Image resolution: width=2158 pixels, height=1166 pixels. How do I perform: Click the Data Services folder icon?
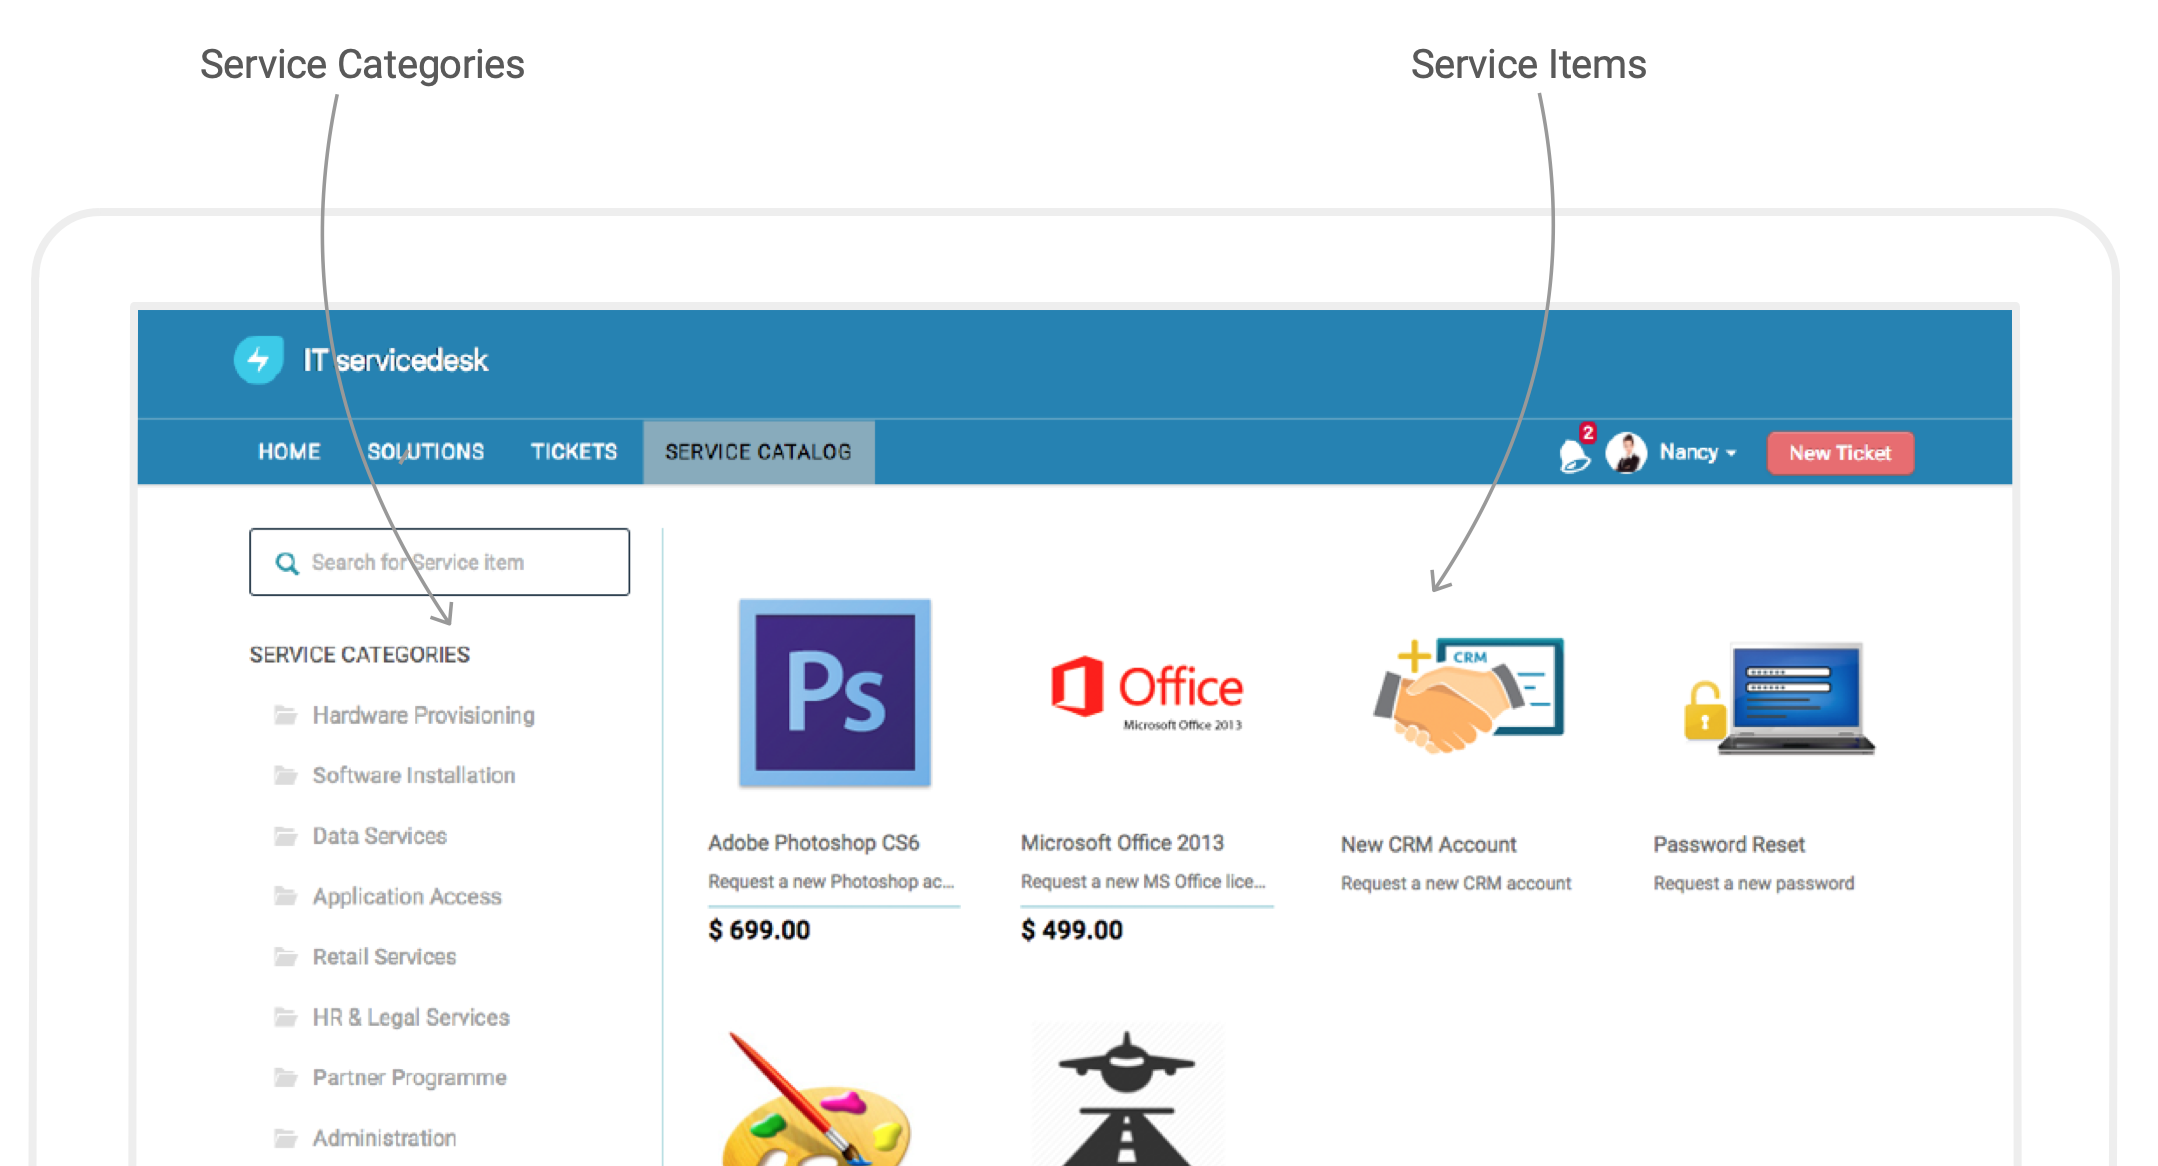[x=286, y=836]
